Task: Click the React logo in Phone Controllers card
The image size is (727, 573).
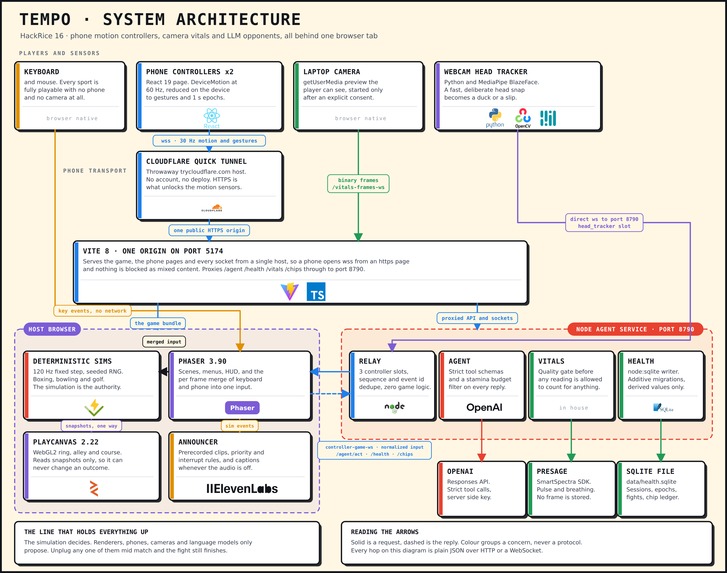Action: (x=211, y=118)
